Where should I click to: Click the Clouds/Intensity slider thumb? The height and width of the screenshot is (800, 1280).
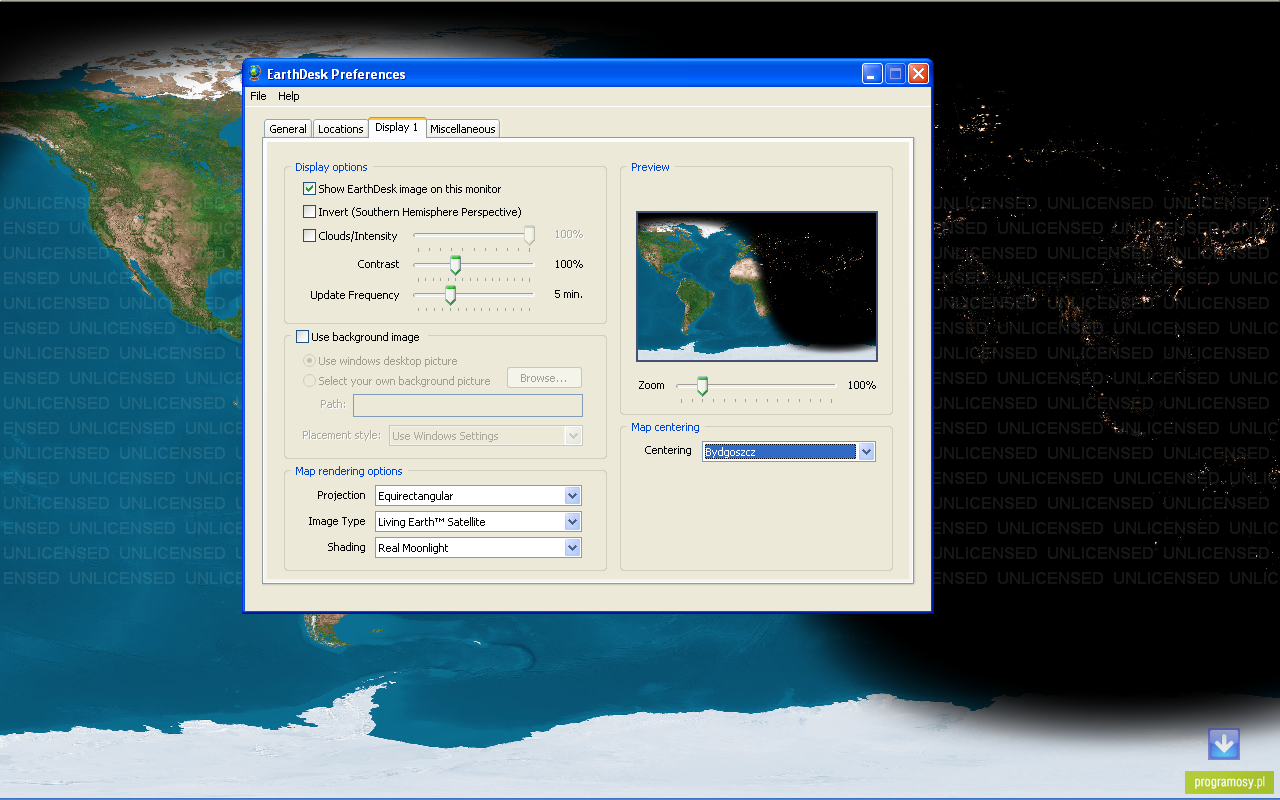click(529, 235)
